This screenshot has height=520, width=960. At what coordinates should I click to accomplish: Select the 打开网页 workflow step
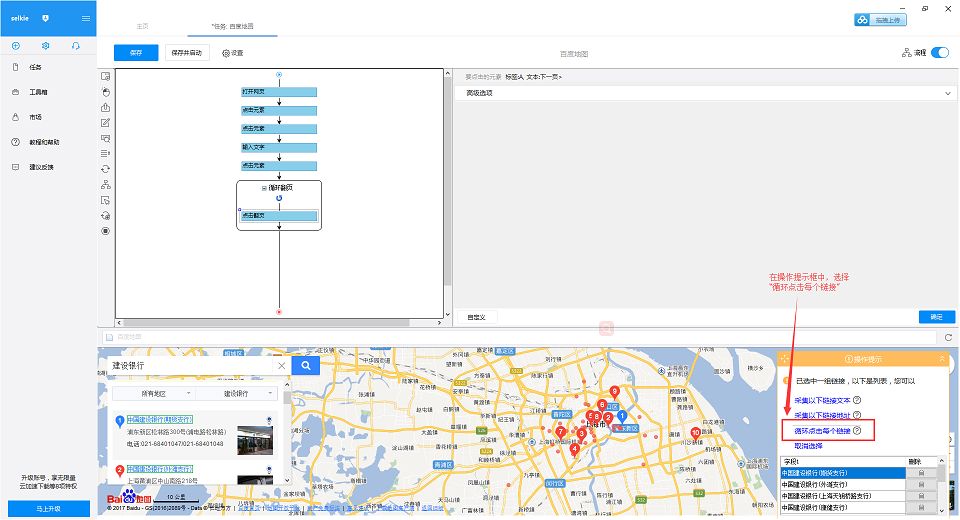279,92
